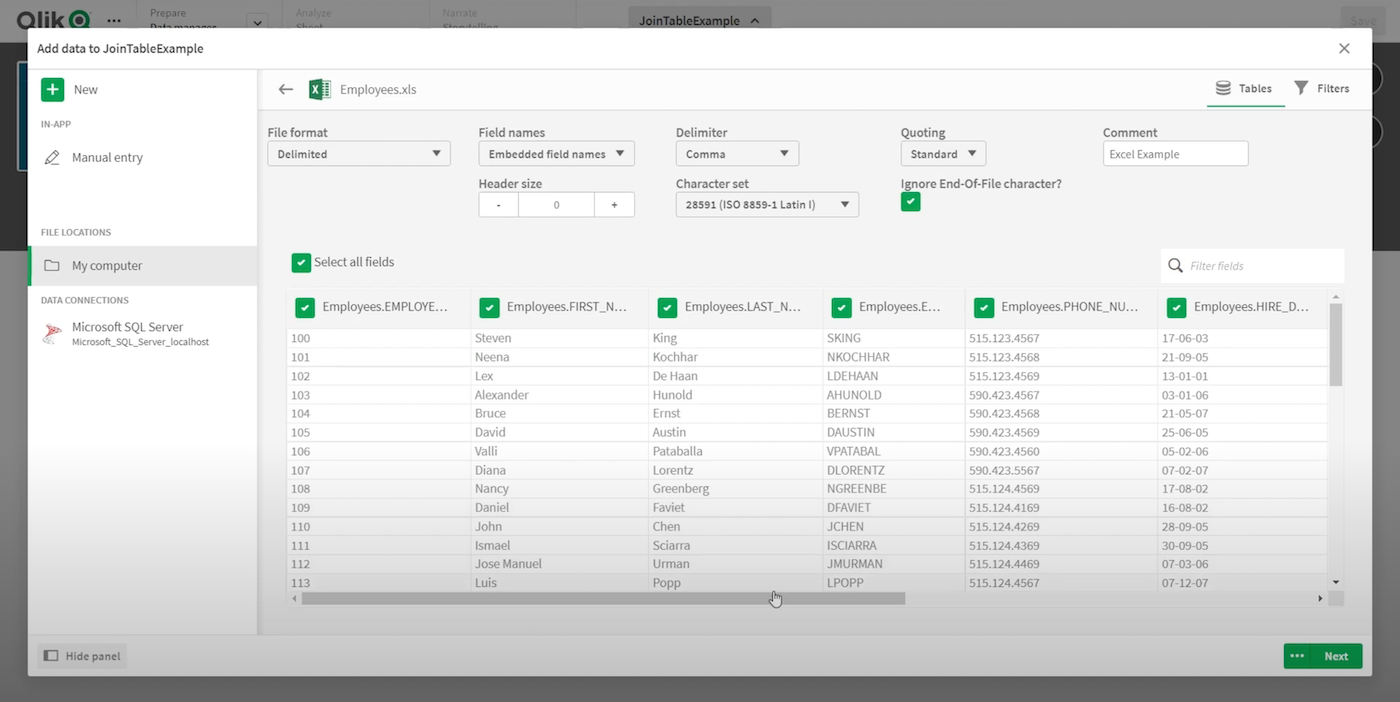This screenshot has height=702, width=1400.
Task: Click the green New plus icon
Action: (x=53, y=89)
